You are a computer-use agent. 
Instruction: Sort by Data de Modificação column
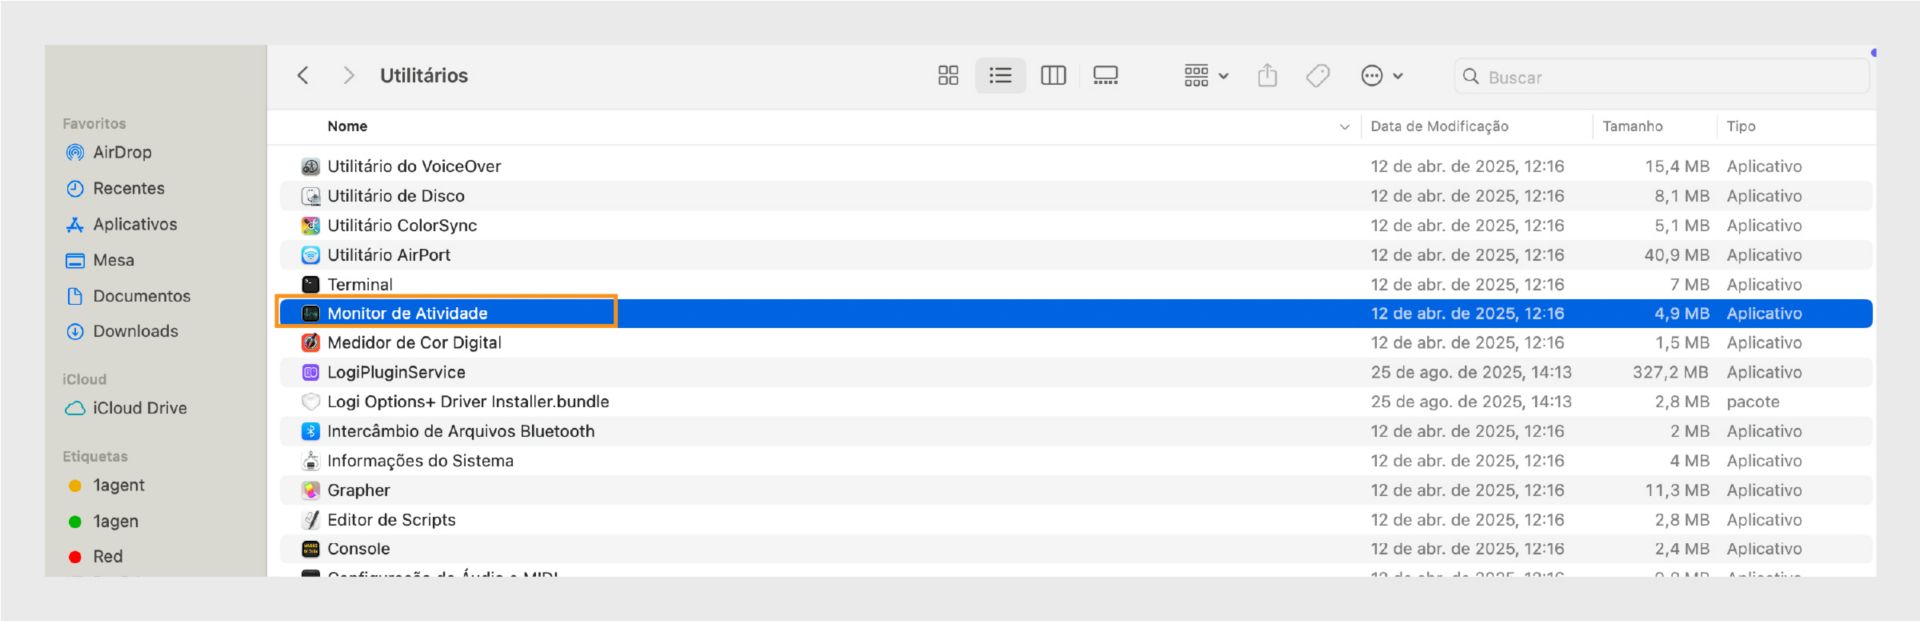(x=1439, y=127)
